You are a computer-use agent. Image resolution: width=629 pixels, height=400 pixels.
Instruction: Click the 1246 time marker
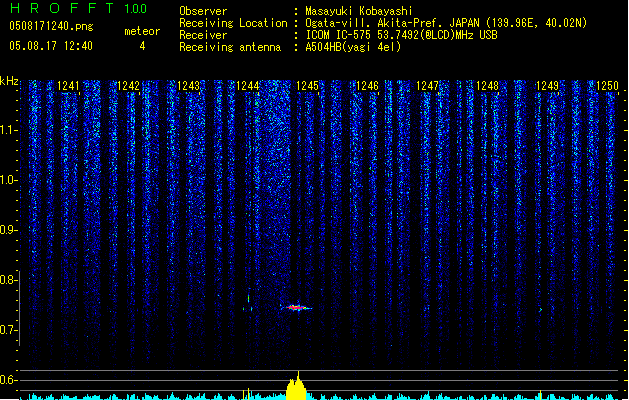(x=367, y=86)
